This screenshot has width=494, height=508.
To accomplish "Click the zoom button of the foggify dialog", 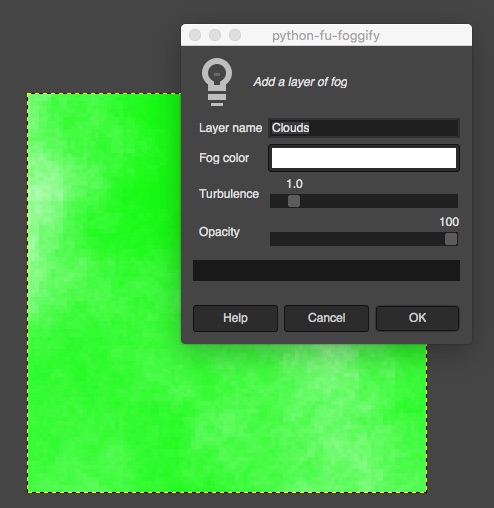I will (235, 35).
